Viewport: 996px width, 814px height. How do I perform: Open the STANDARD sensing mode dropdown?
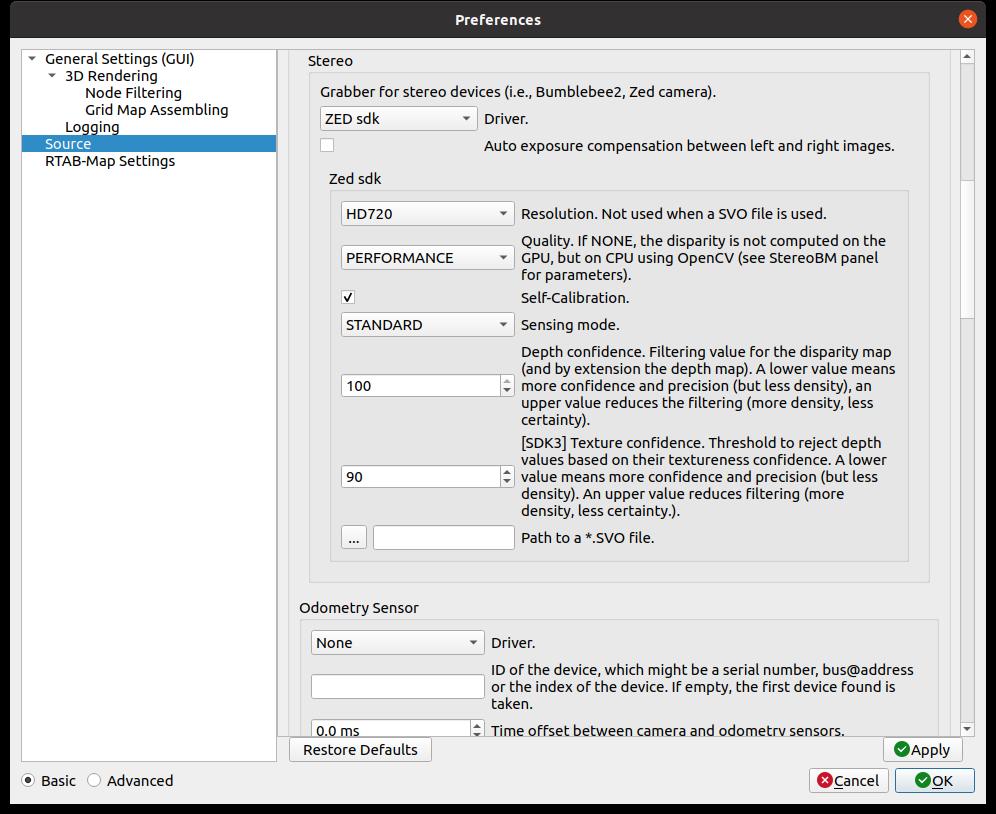(x=427, y=325)
